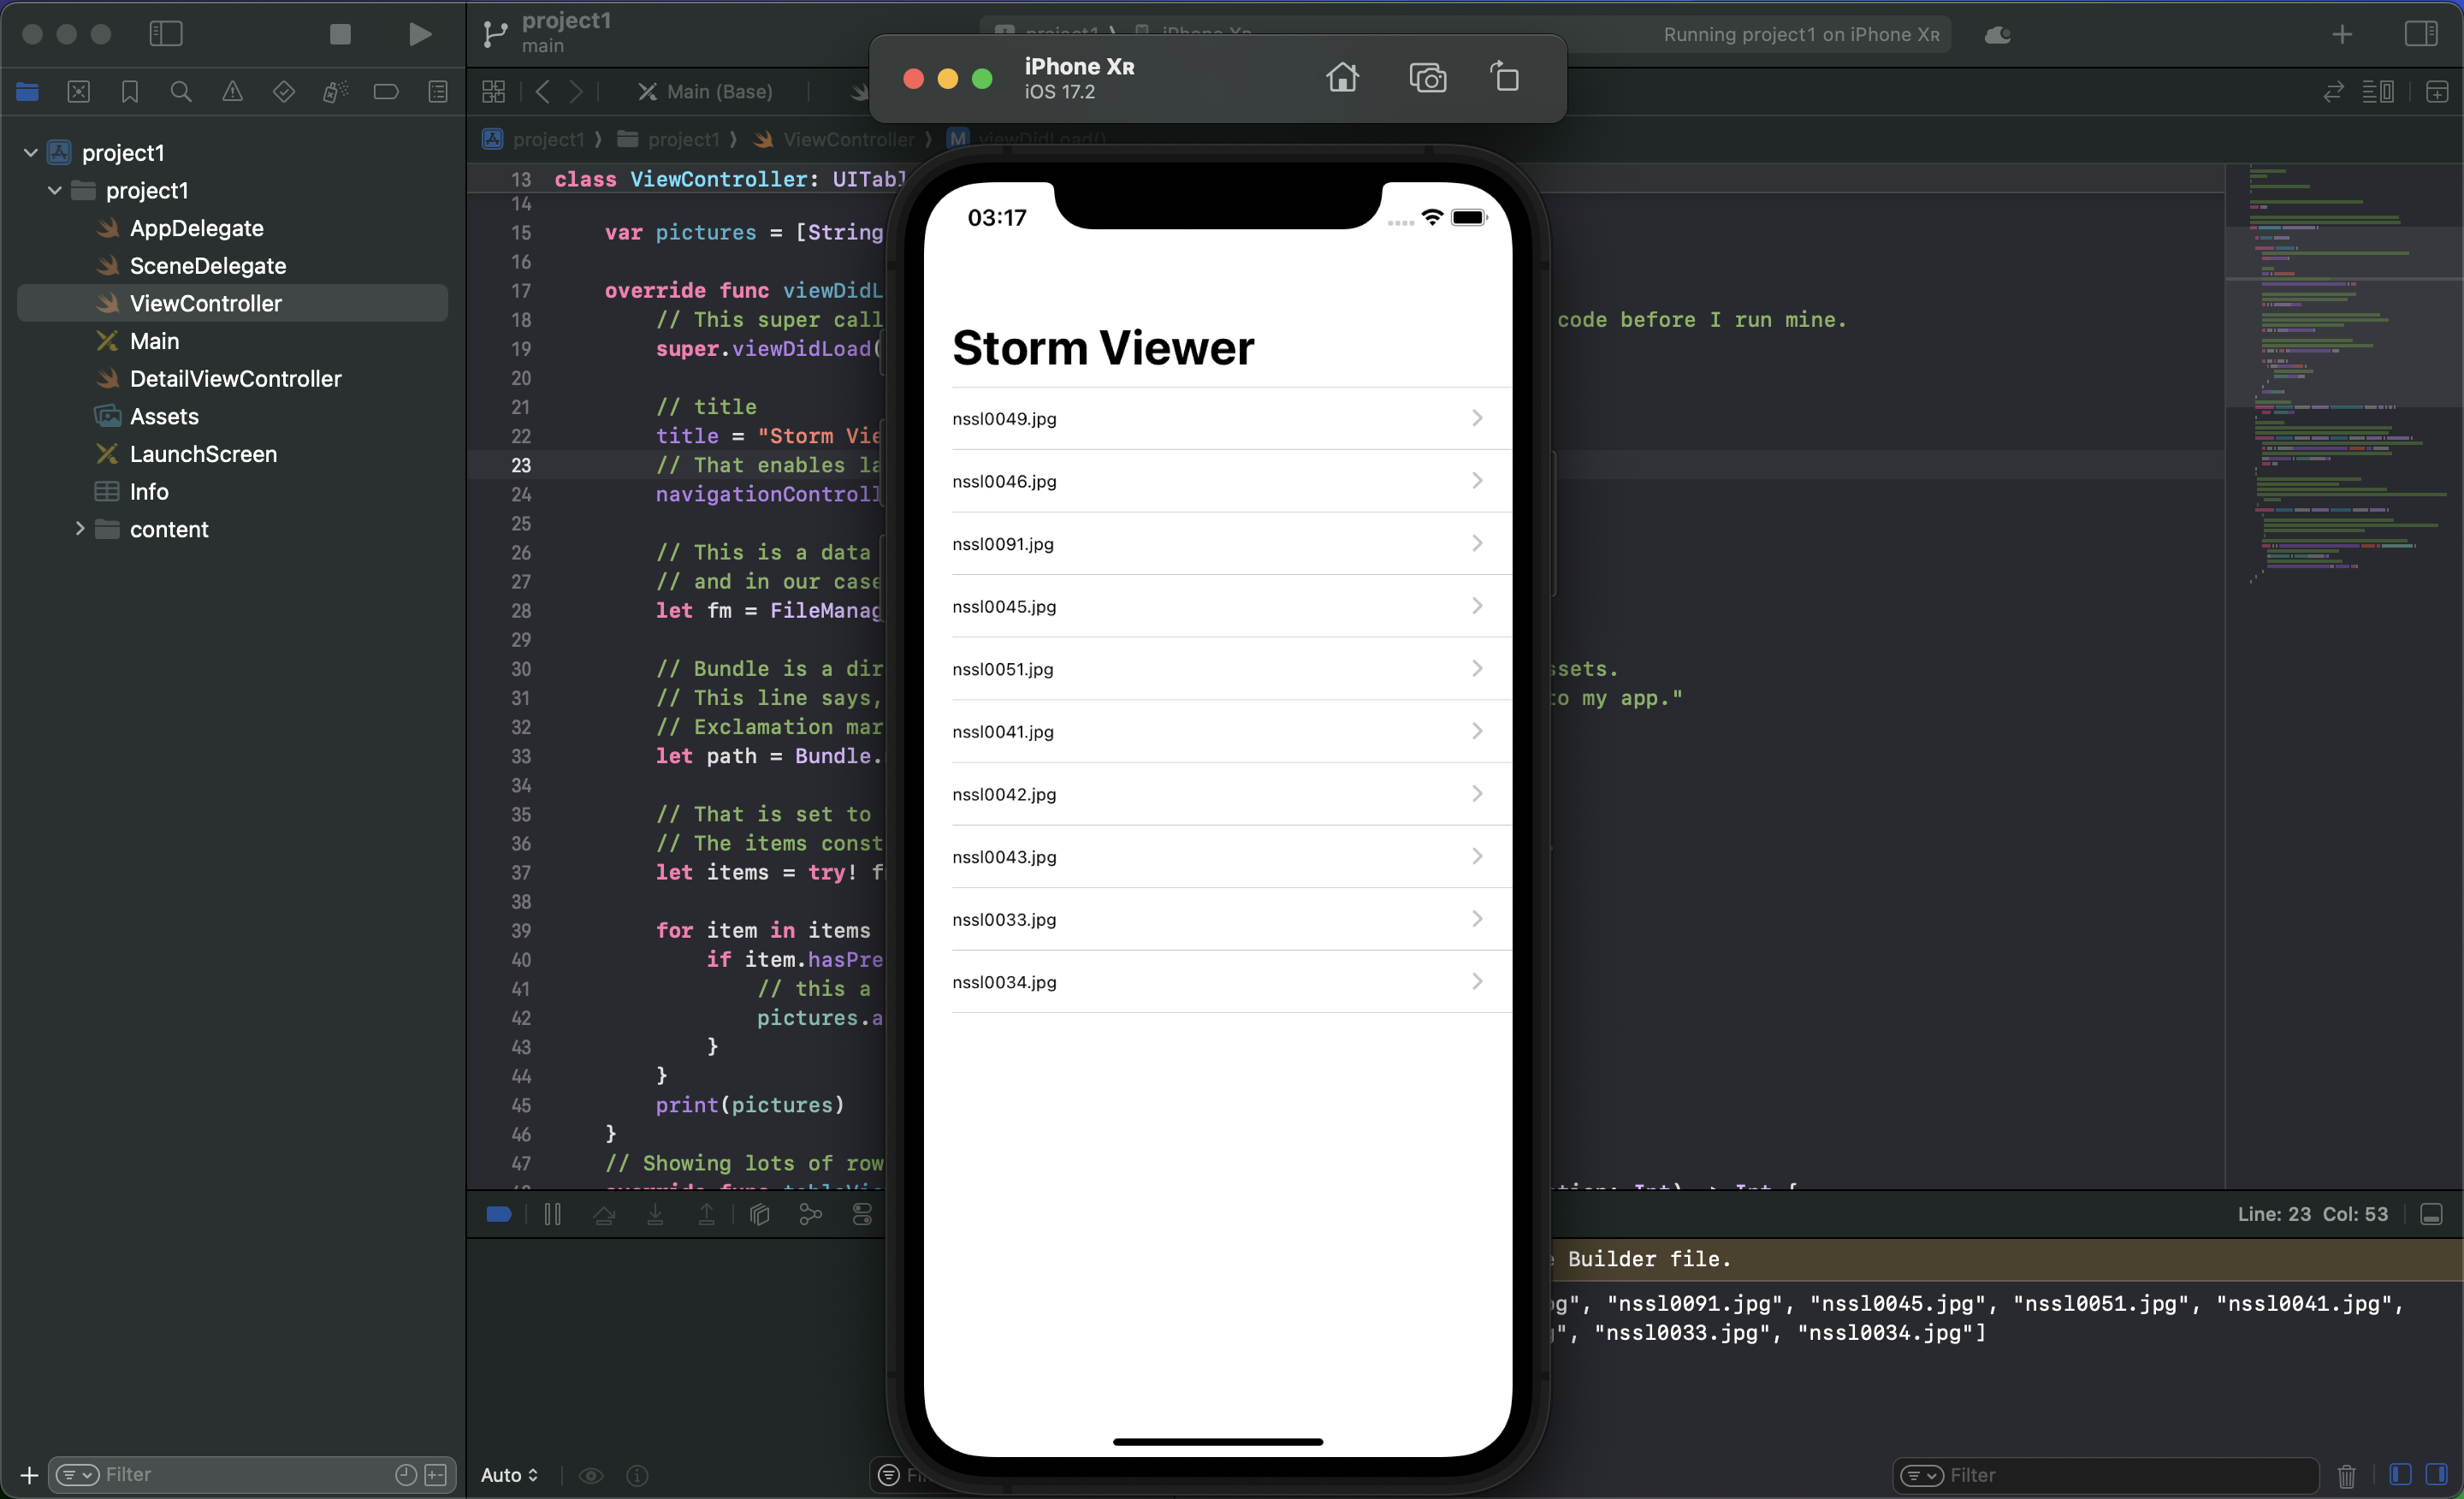This screenshot has width=2464, height=1499.
Task: Step out in debug bar
Action: [706, 1214]
